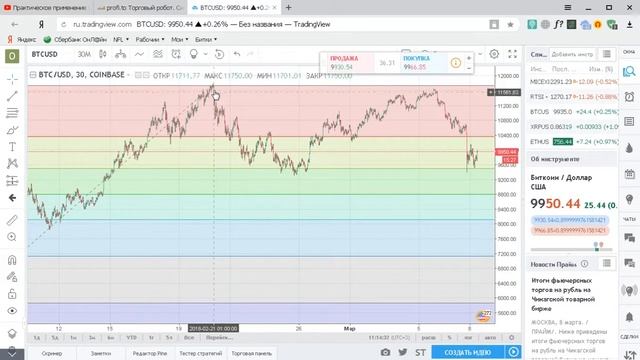Toggle hide all drawings eye icon
Image resolution: width=640 pixels, height=360 pixels.
[12, 311]
